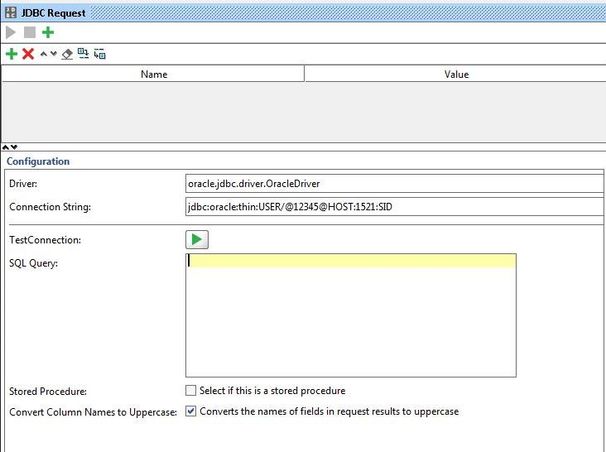Expand properties panel with splitter down arrow
This screenshot has height=452, width=606.
pyautogui.click(x=13, y=147)
